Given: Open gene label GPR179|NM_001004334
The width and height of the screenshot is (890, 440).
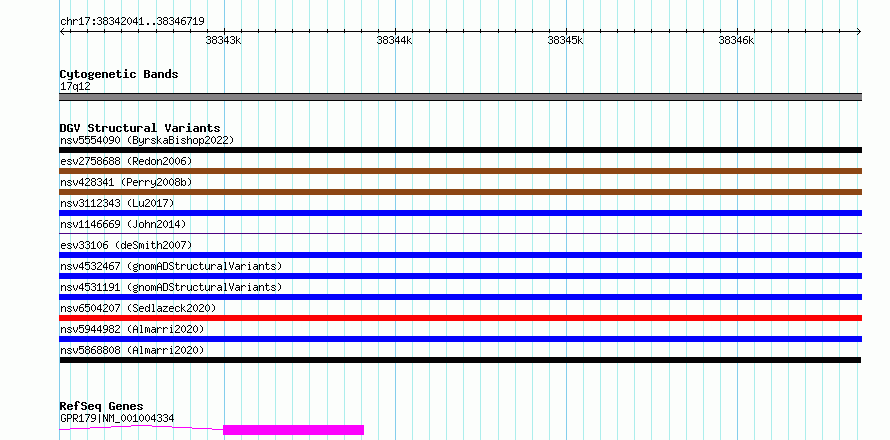Looking at the screenshot, I should pos(117,419).
